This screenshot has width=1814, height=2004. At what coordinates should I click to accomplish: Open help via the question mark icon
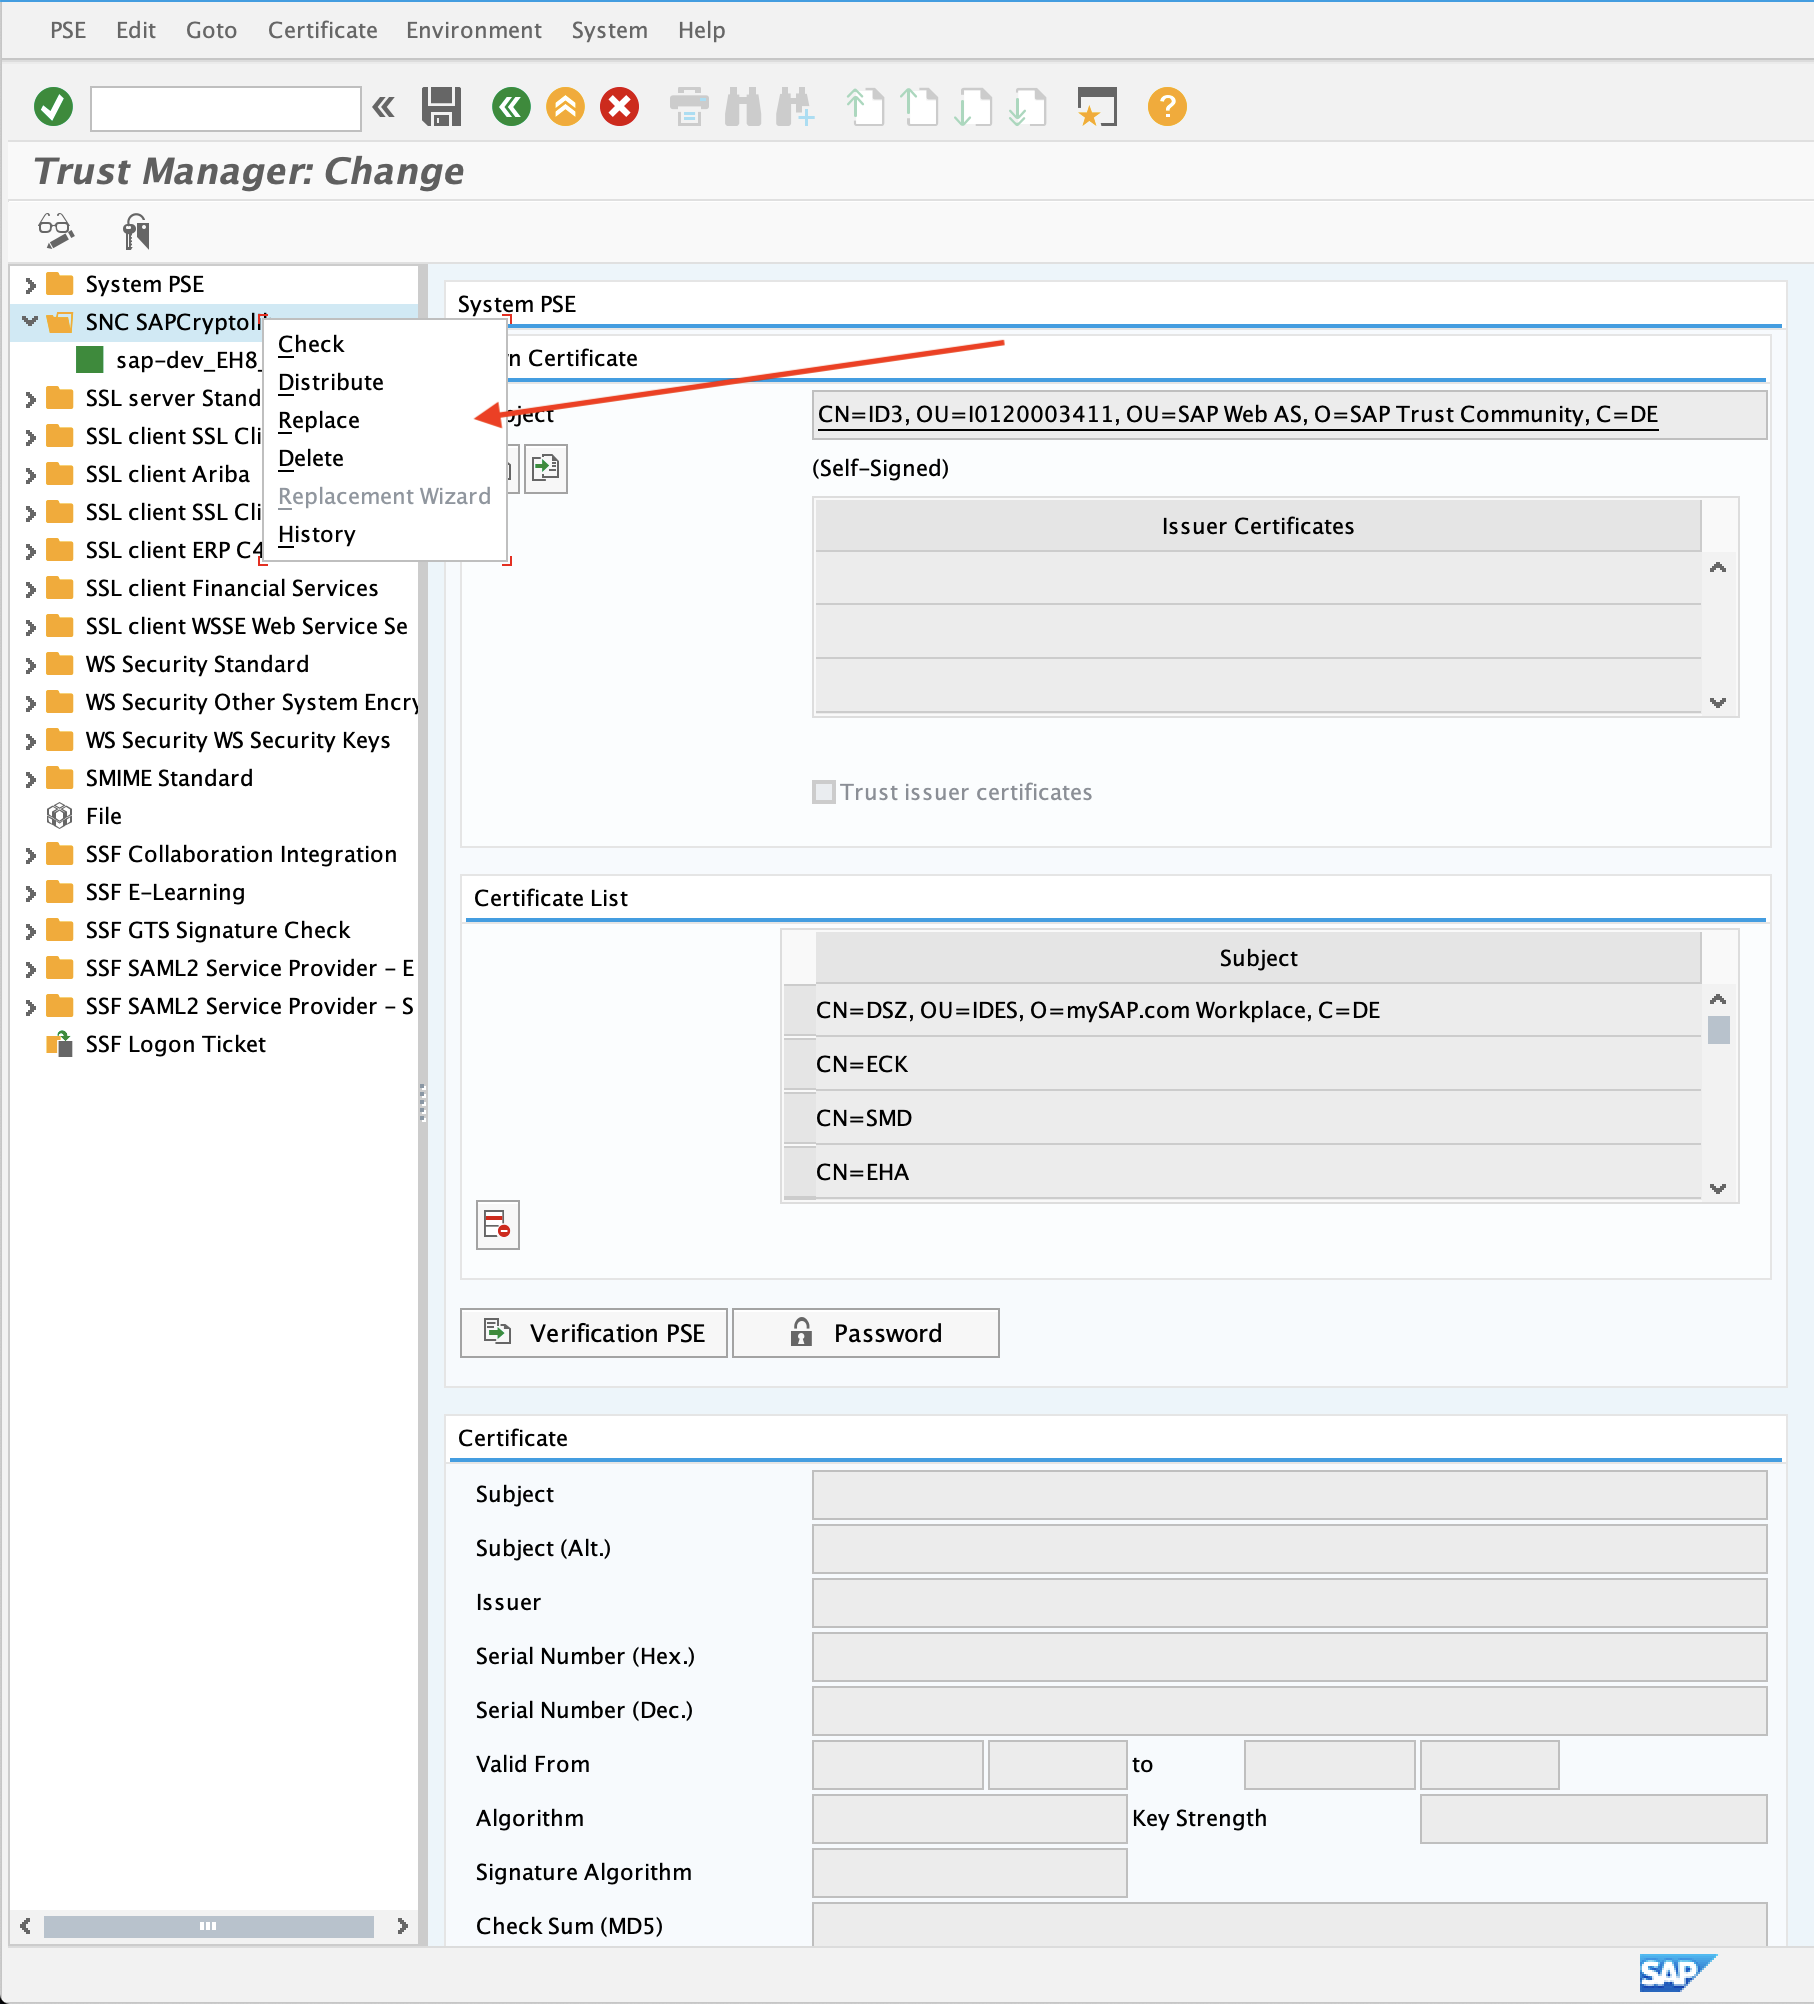(x=1167, y=106)
